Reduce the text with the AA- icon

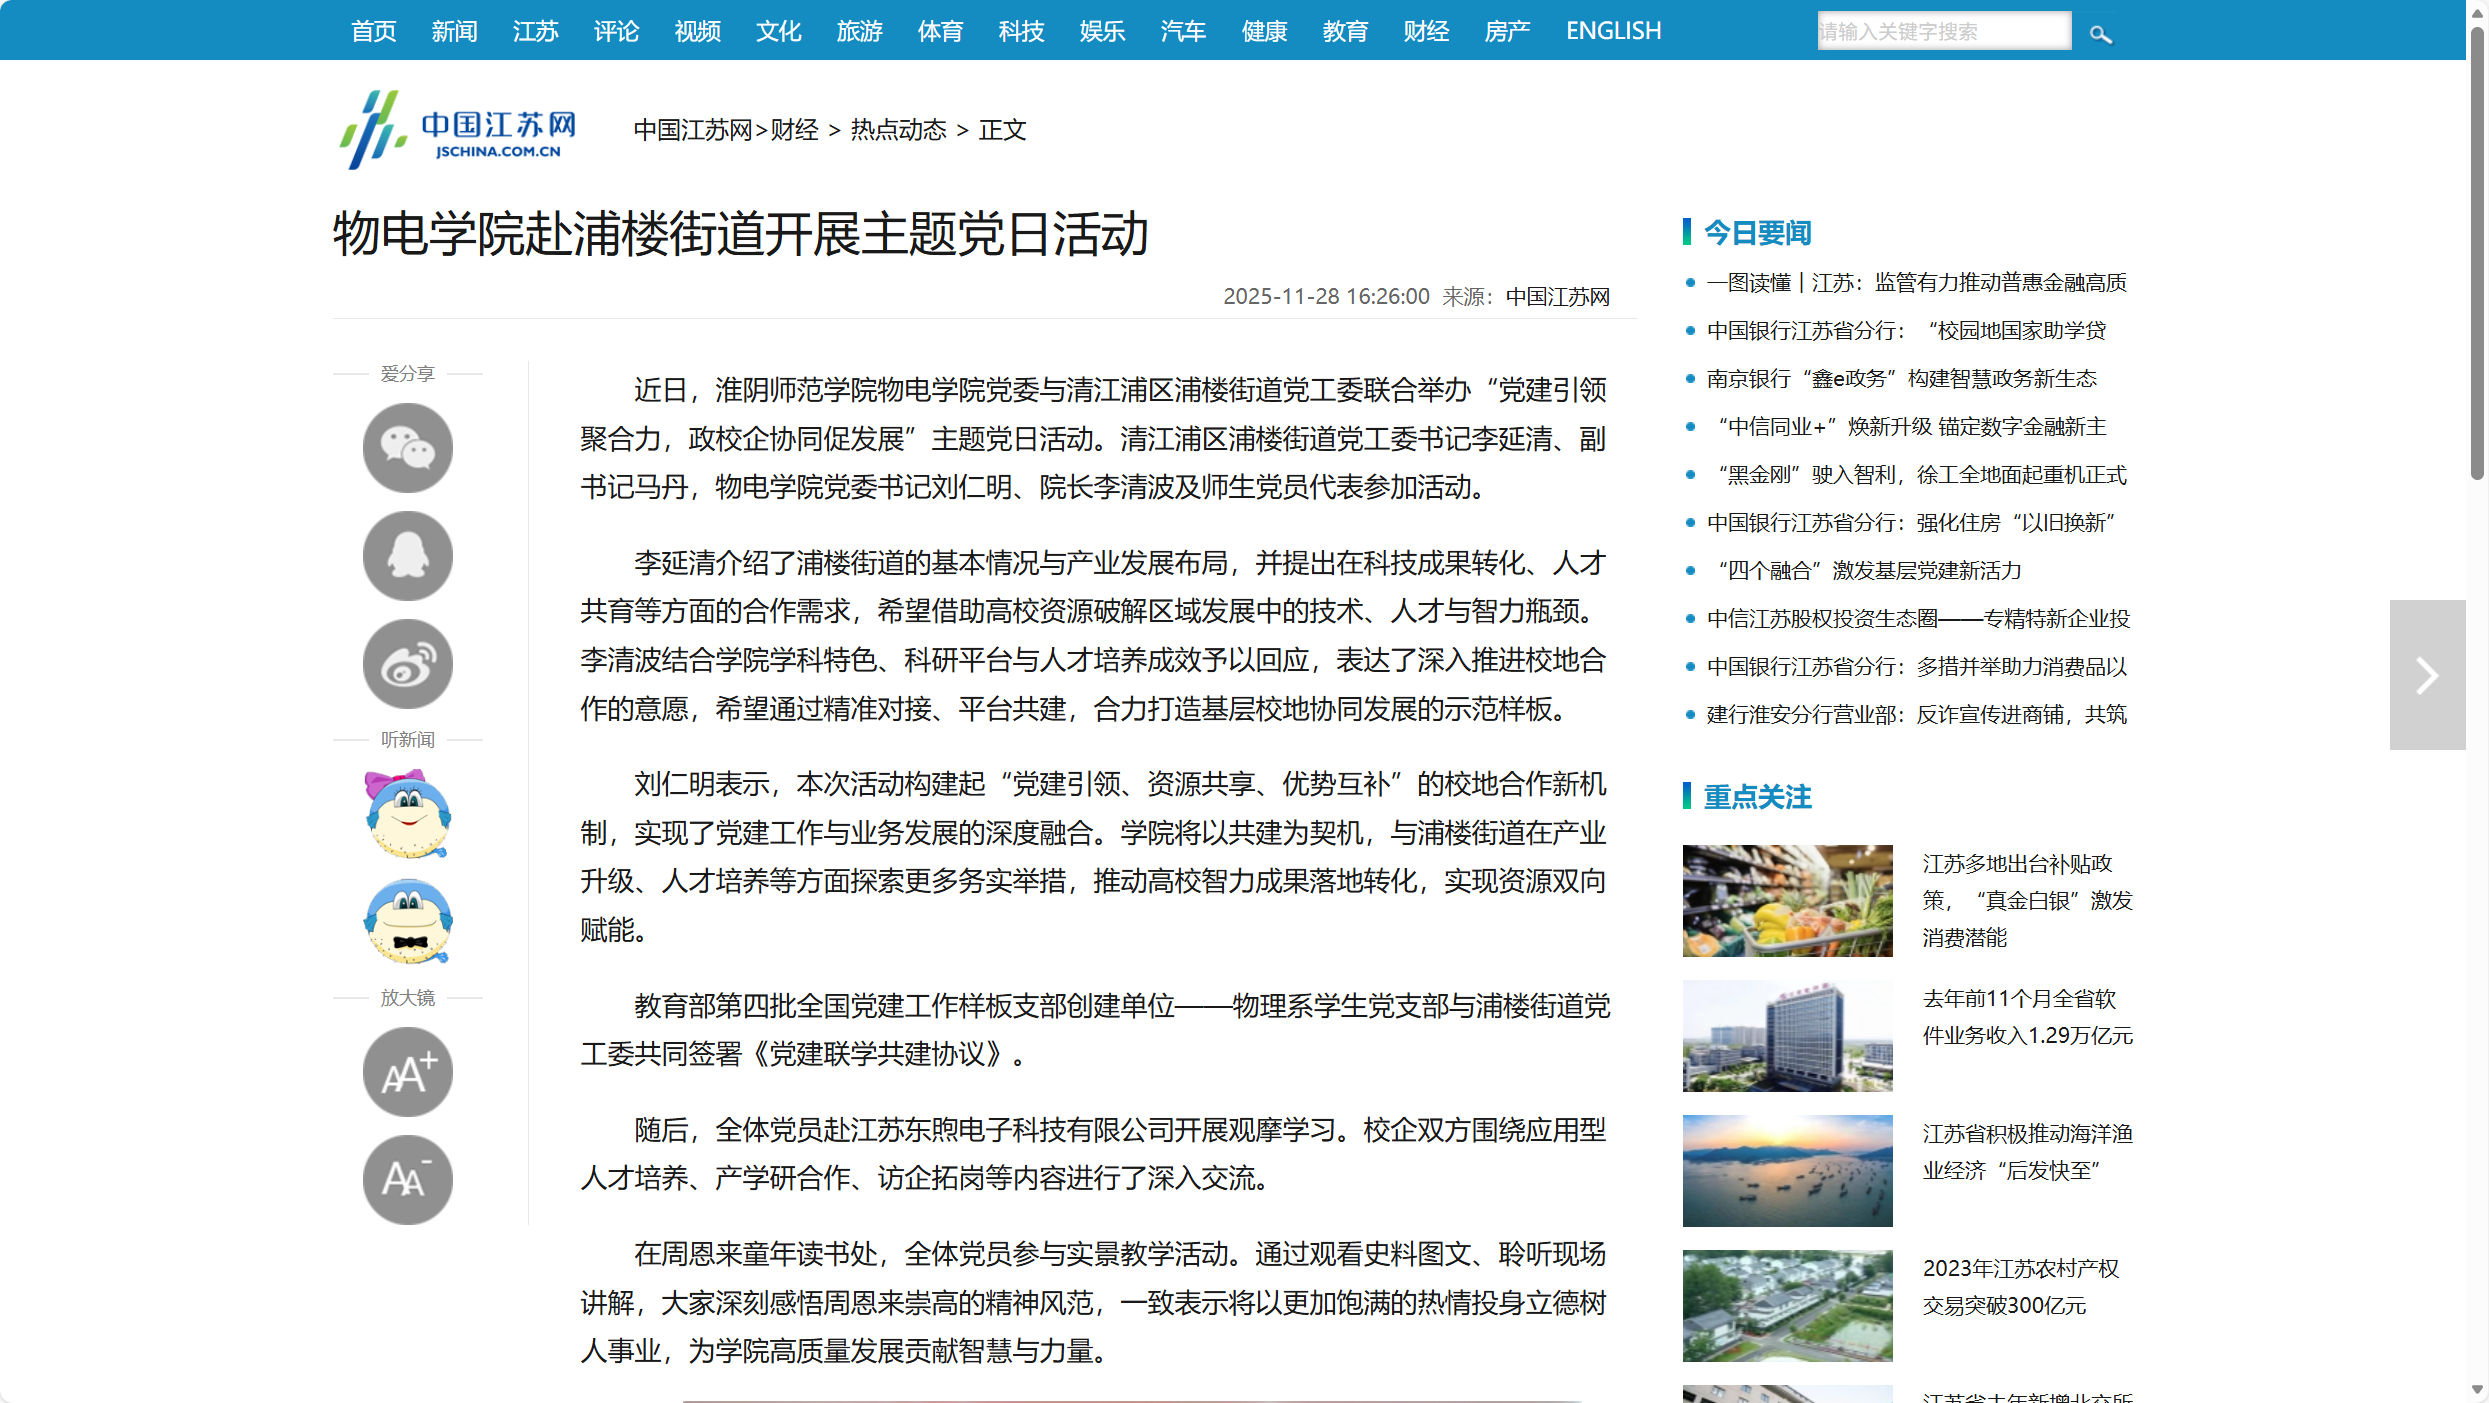click(407, 1178)
